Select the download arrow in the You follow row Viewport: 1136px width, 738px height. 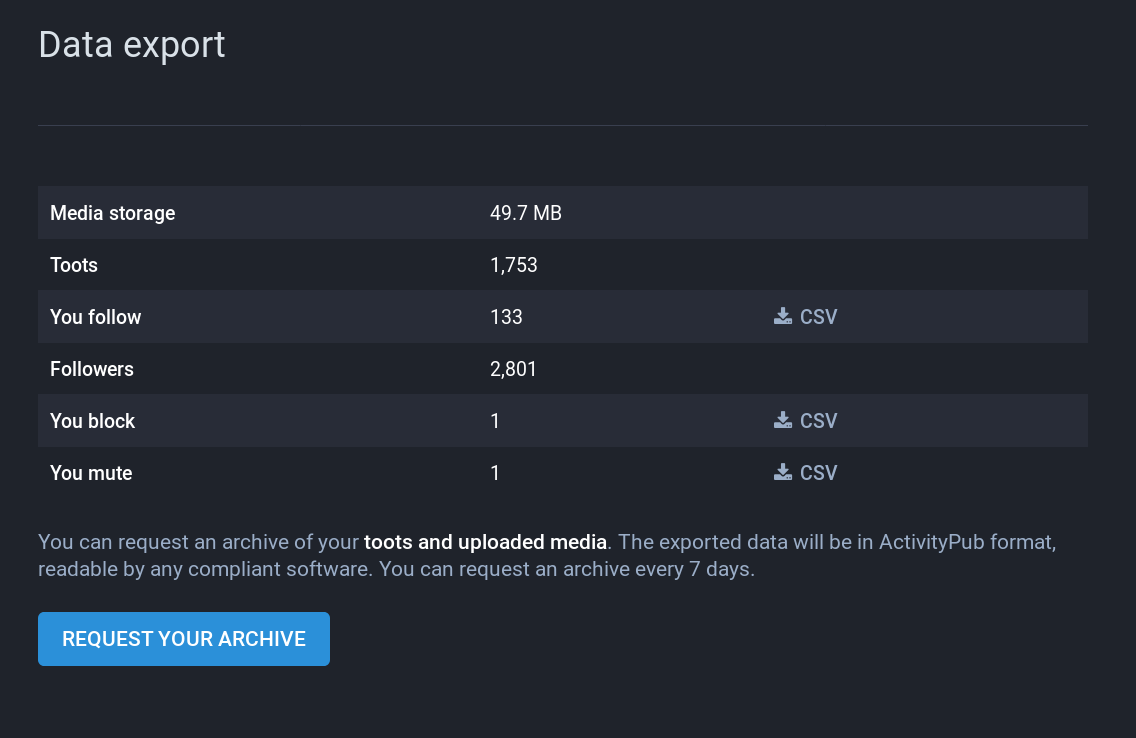782,316
